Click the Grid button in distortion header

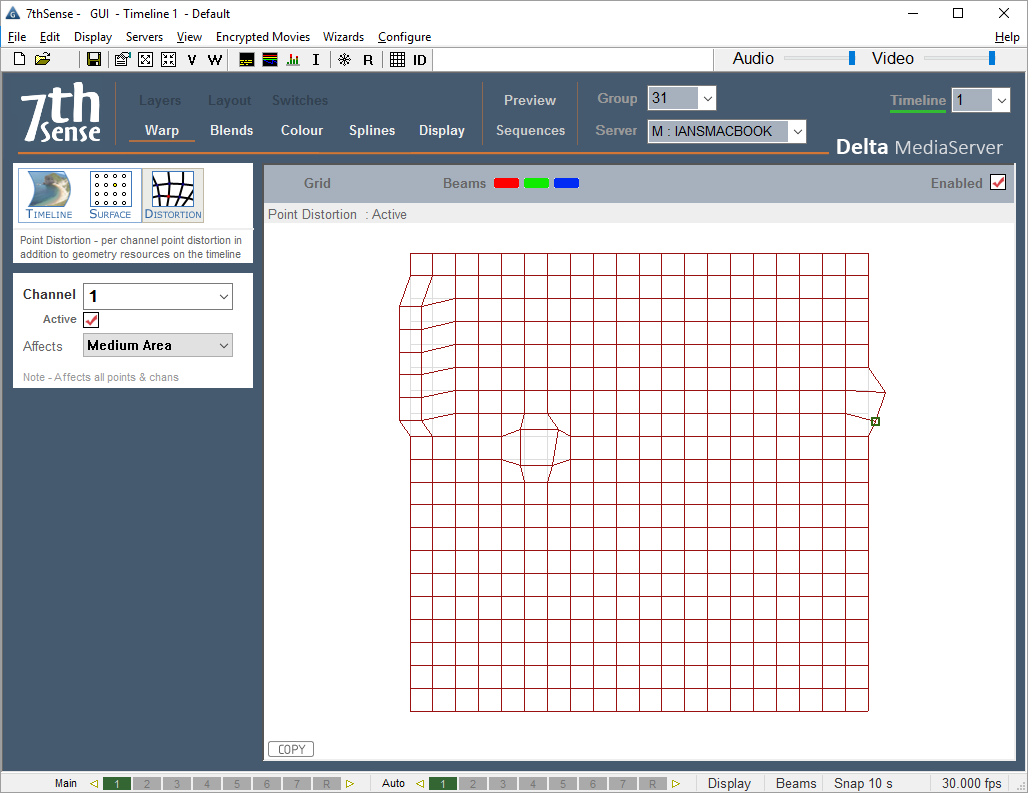[x=317, y=184]
